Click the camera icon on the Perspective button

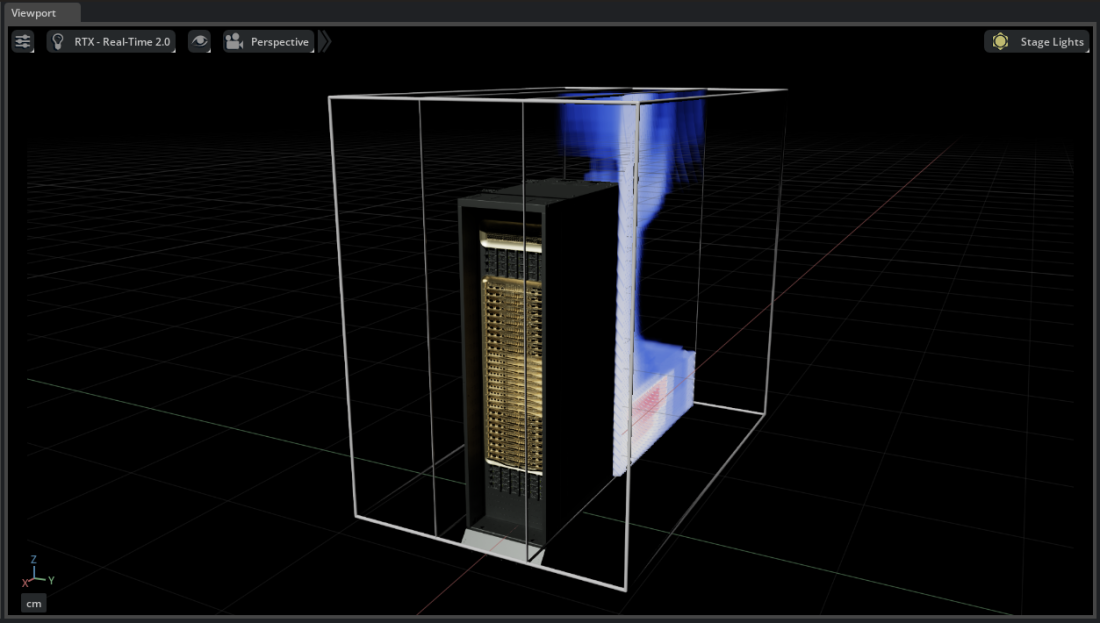pos(232,41)
